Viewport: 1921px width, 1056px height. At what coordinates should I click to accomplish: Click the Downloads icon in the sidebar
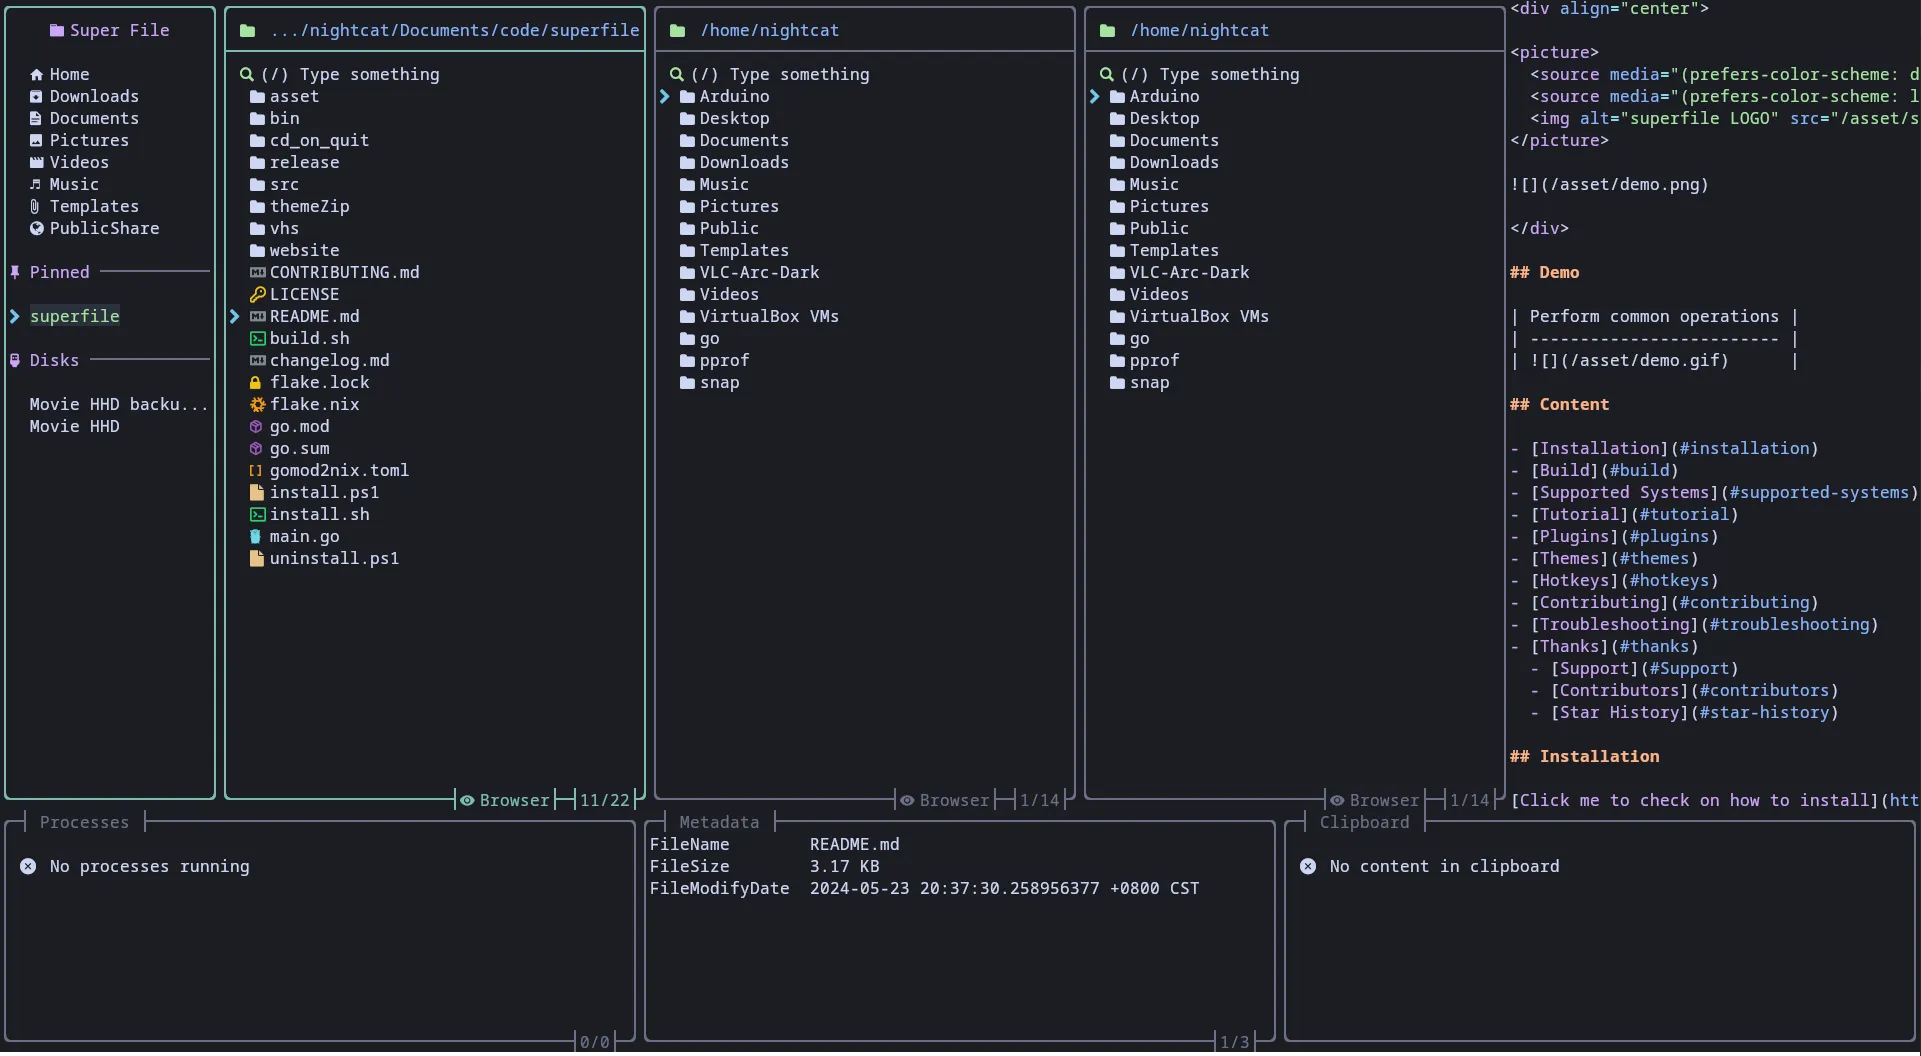click(x=34, y=95)
